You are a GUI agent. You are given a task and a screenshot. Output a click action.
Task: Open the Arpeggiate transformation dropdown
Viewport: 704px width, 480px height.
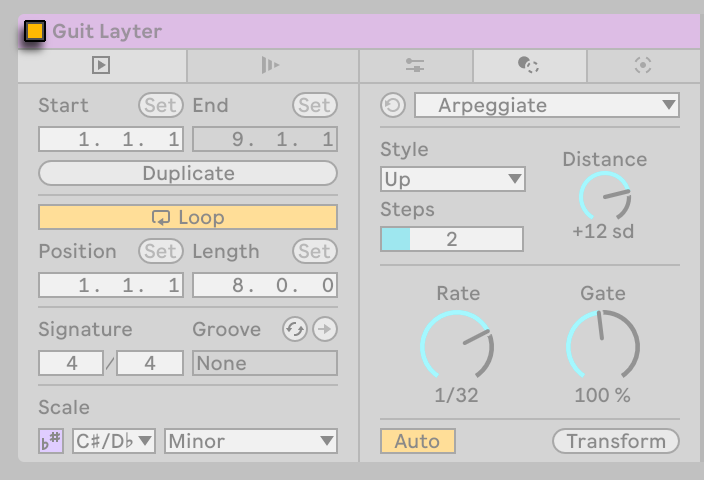pos(547,106)
